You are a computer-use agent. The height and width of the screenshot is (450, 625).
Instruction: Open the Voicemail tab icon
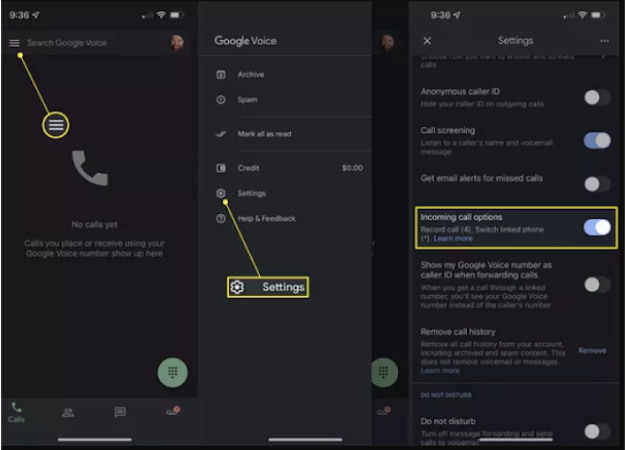point(173,411)
